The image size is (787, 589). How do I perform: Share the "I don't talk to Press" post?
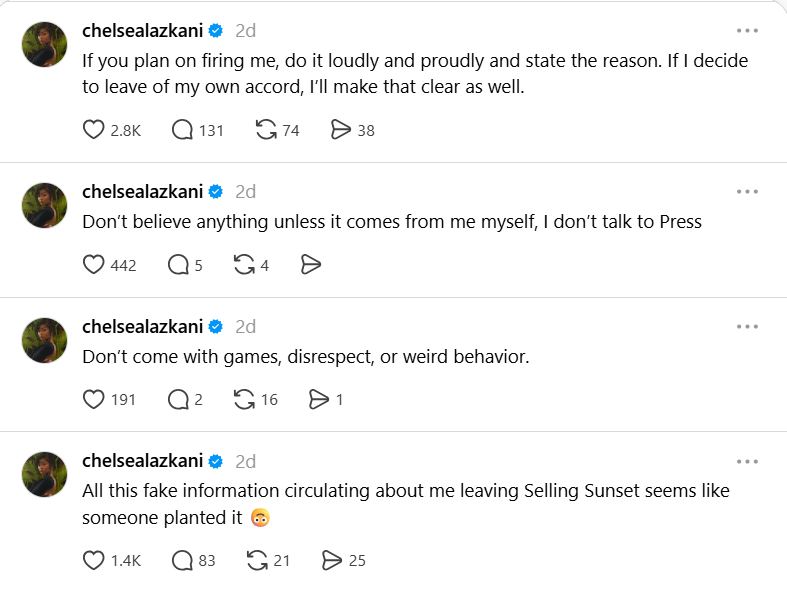(311, 265)
